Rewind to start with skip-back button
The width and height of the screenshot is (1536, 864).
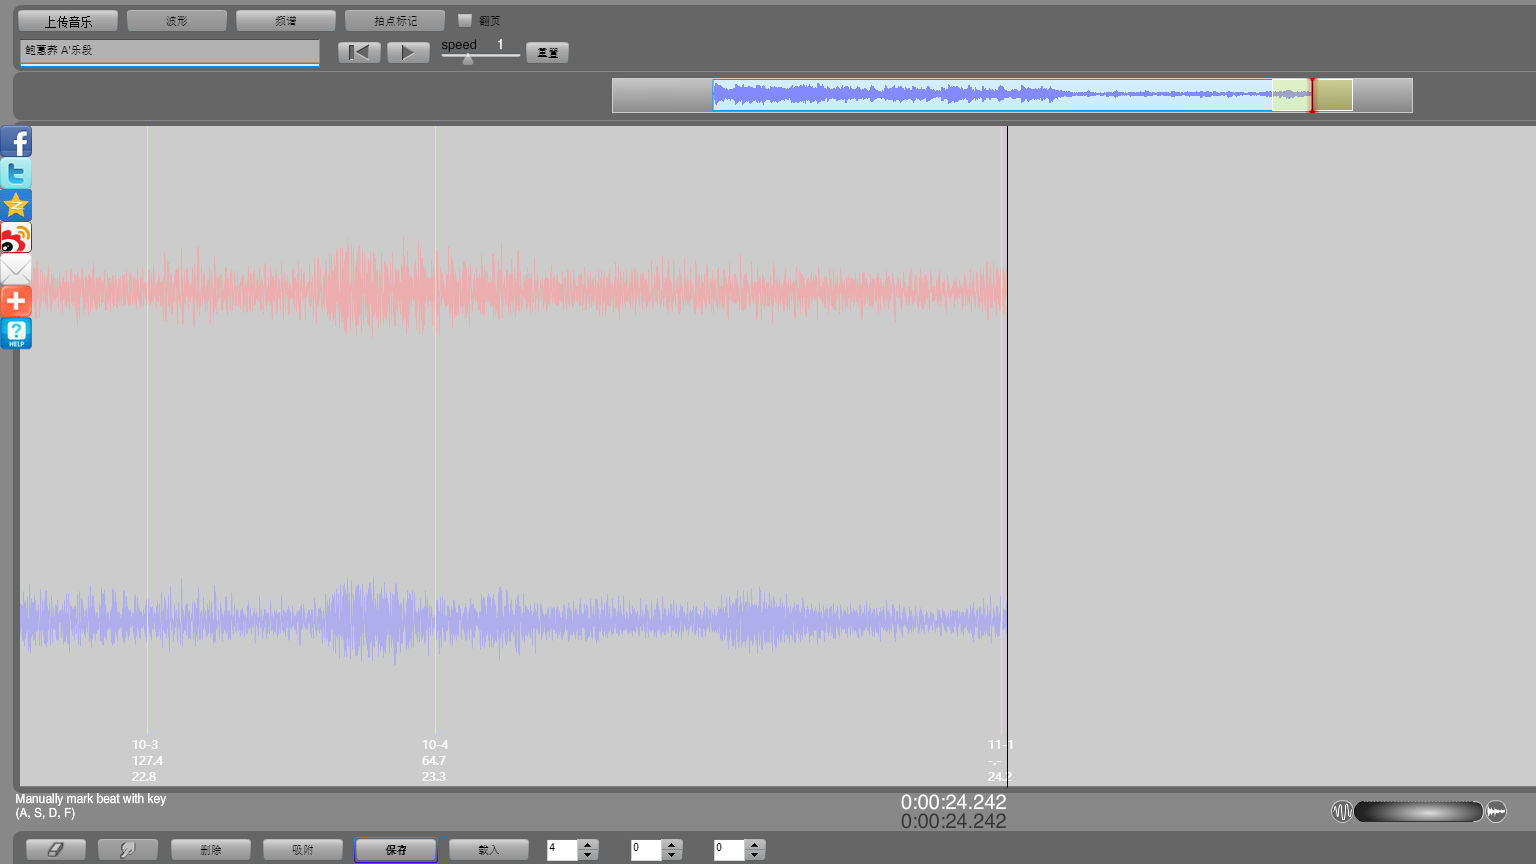tap(359, 52)
